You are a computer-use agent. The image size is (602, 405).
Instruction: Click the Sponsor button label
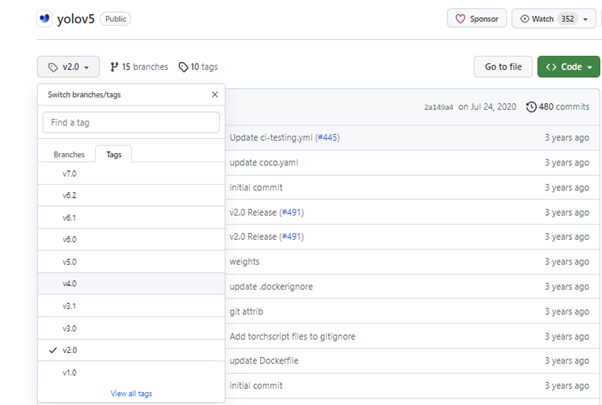[484, 19]
